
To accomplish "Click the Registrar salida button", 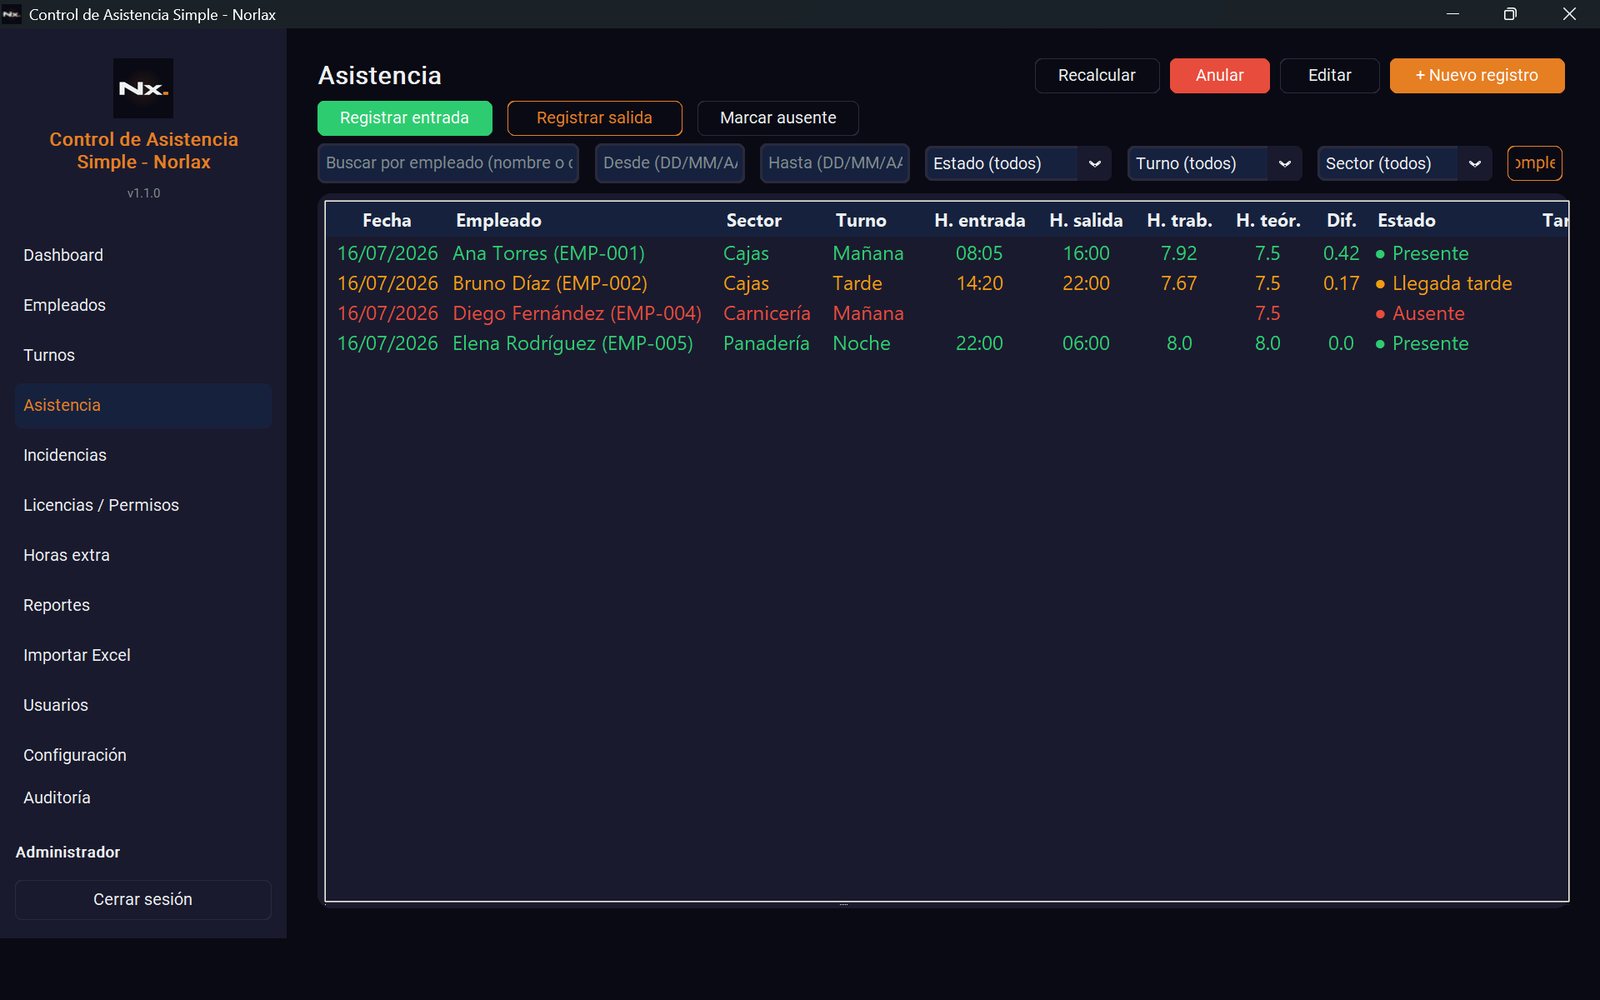I will coord(594,118).
